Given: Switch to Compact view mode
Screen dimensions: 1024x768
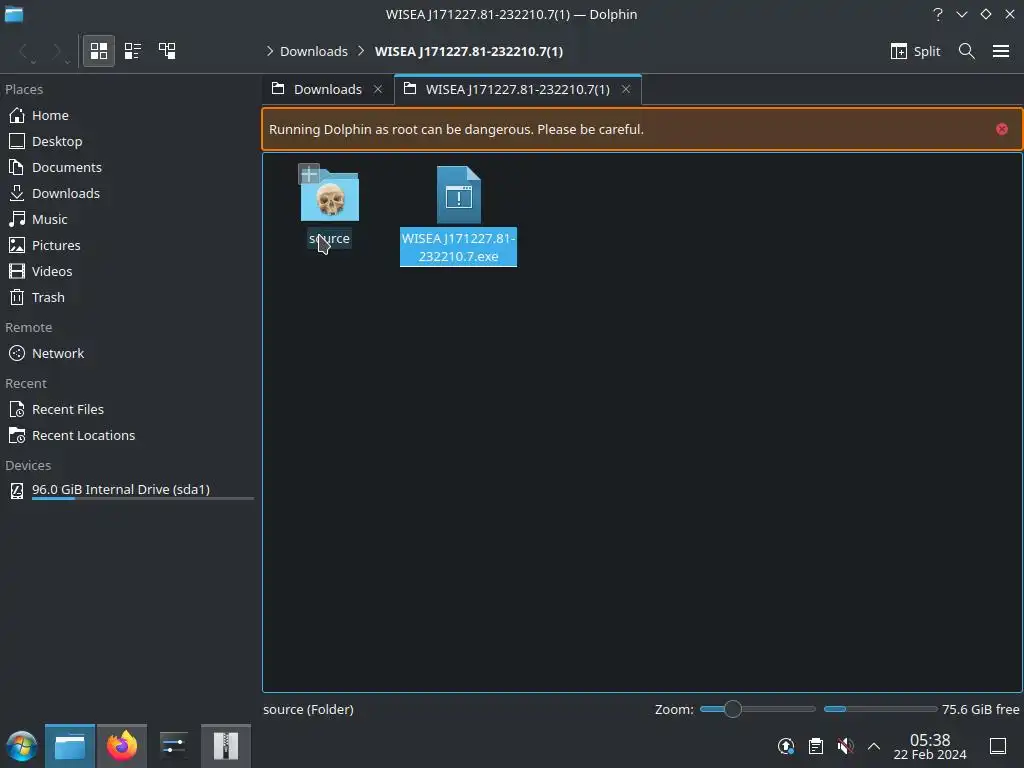Looking at the screenshot, I should pos(133,51).
